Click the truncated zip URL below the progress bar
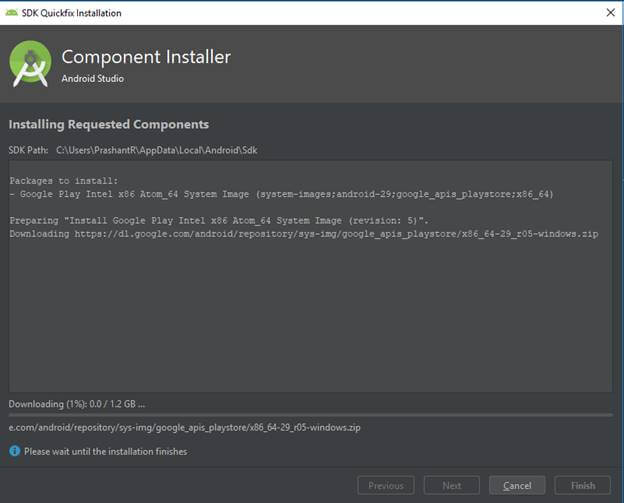This screenshot has width=624, height=503. [185, 427]
